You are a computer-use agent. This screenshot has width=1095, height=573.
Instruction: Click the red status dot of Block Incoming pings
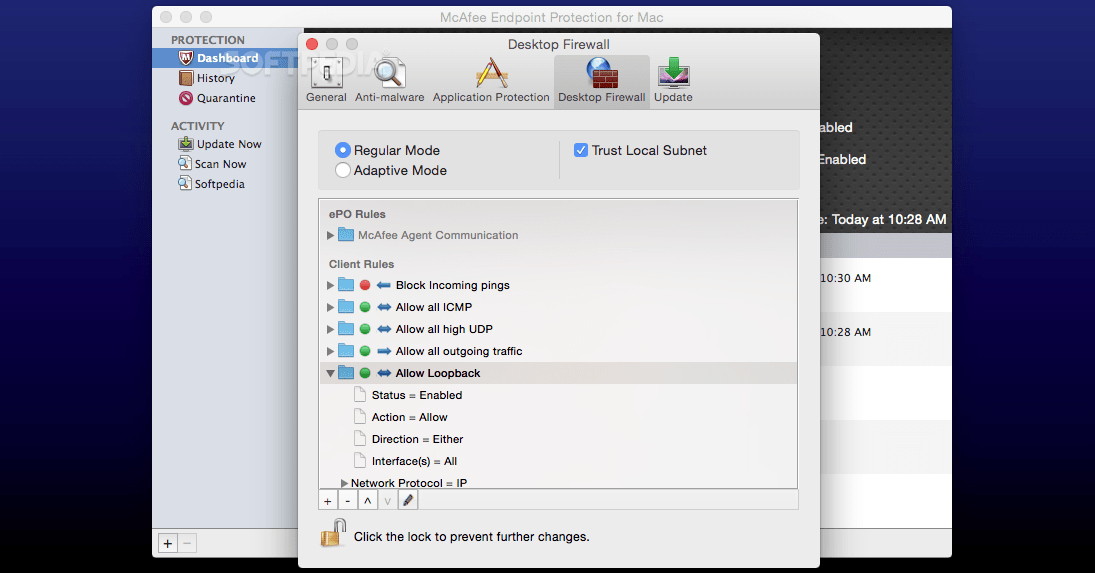coord(365,285)
